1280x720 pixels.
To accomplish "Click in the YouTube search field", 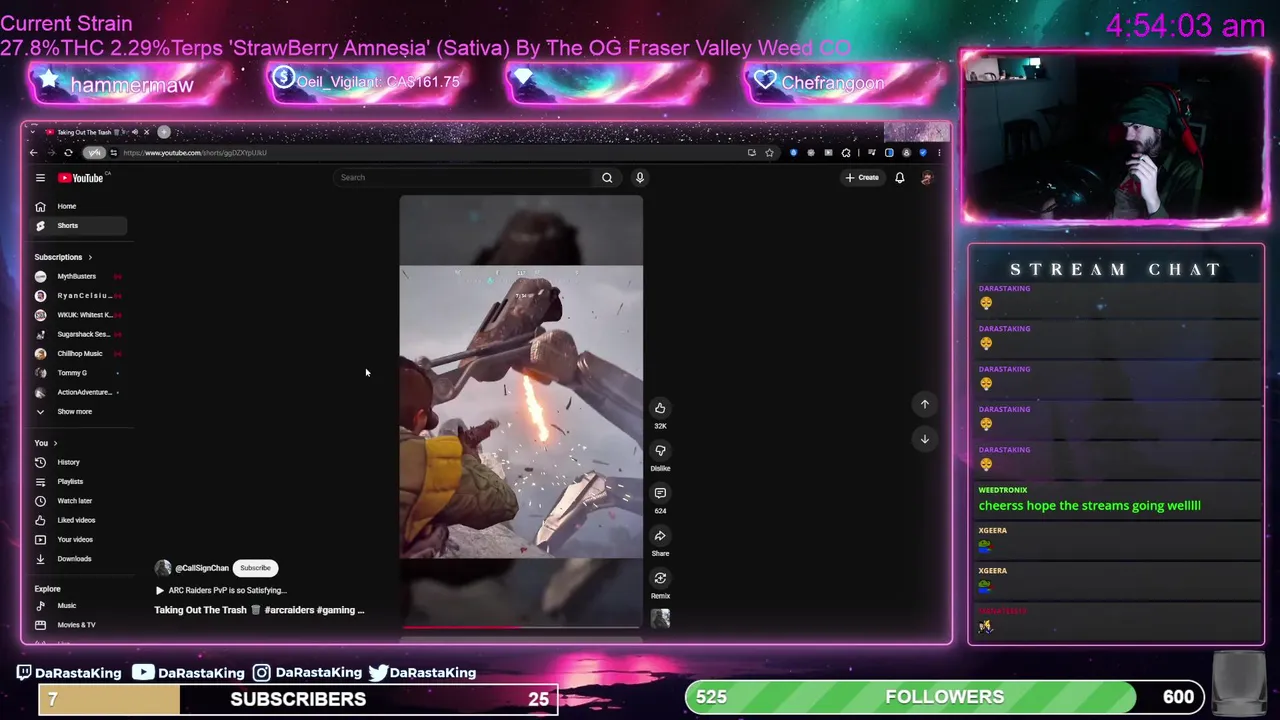I will point(465,178).
